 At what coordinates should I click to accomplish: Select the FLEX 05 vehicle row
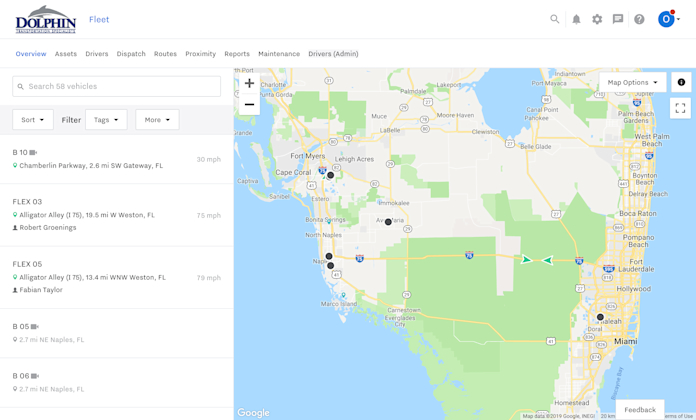pos(117,277)
